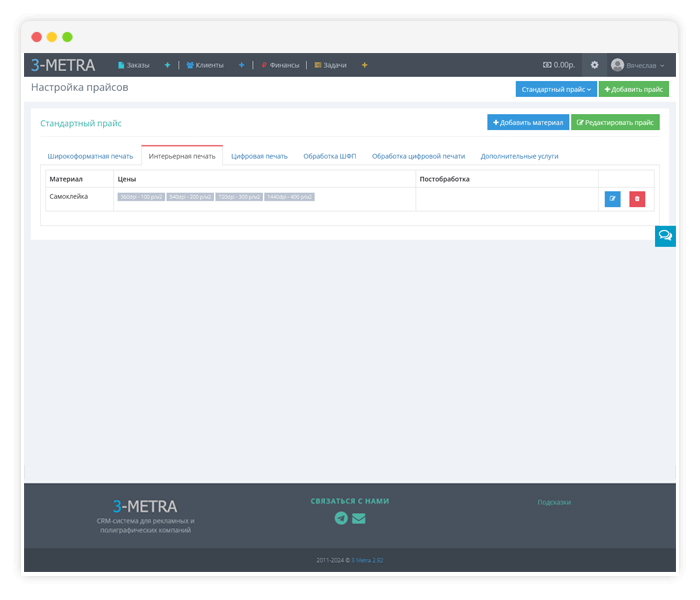This screenshot has height=600, width=700.
Task: Click the yellow minimize window button
Action: point(52,37)
